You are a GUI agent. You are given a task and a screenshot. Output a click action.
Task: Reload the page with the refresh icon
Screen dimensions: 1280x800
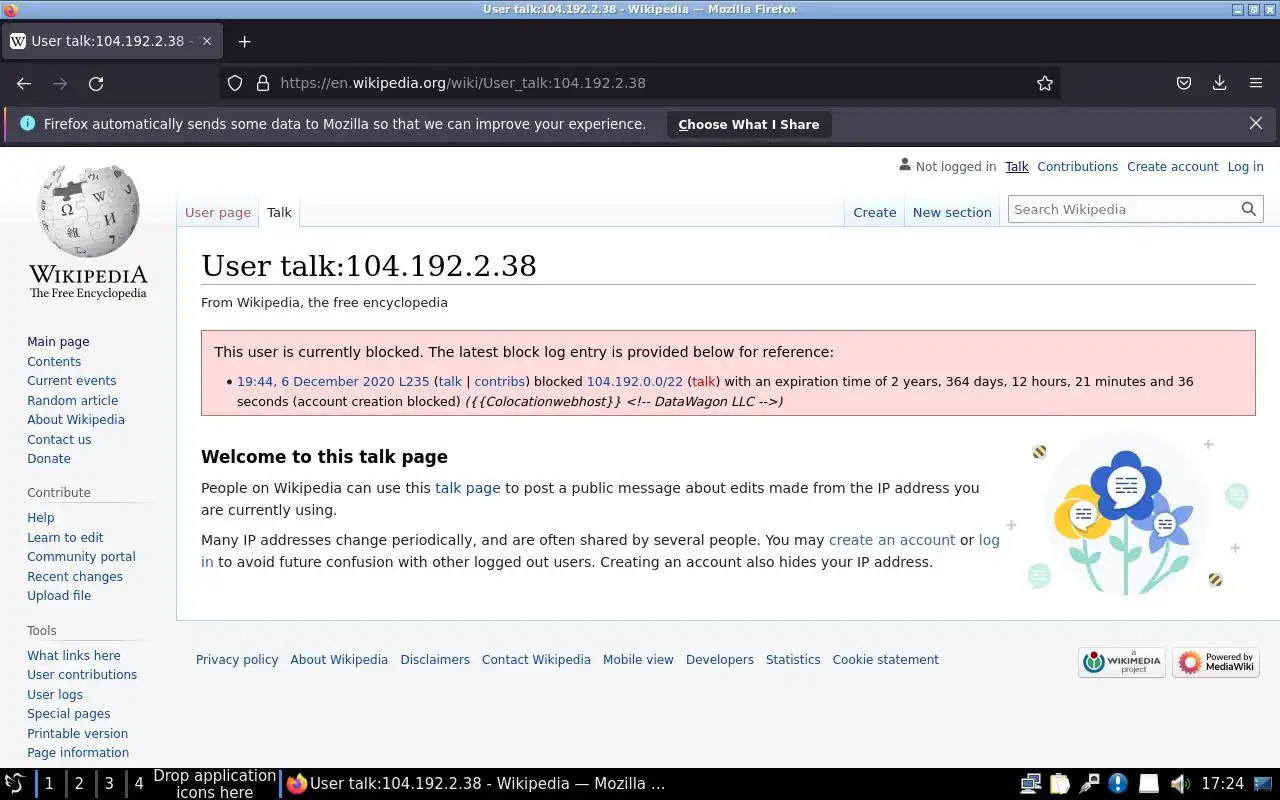[96, 84]
